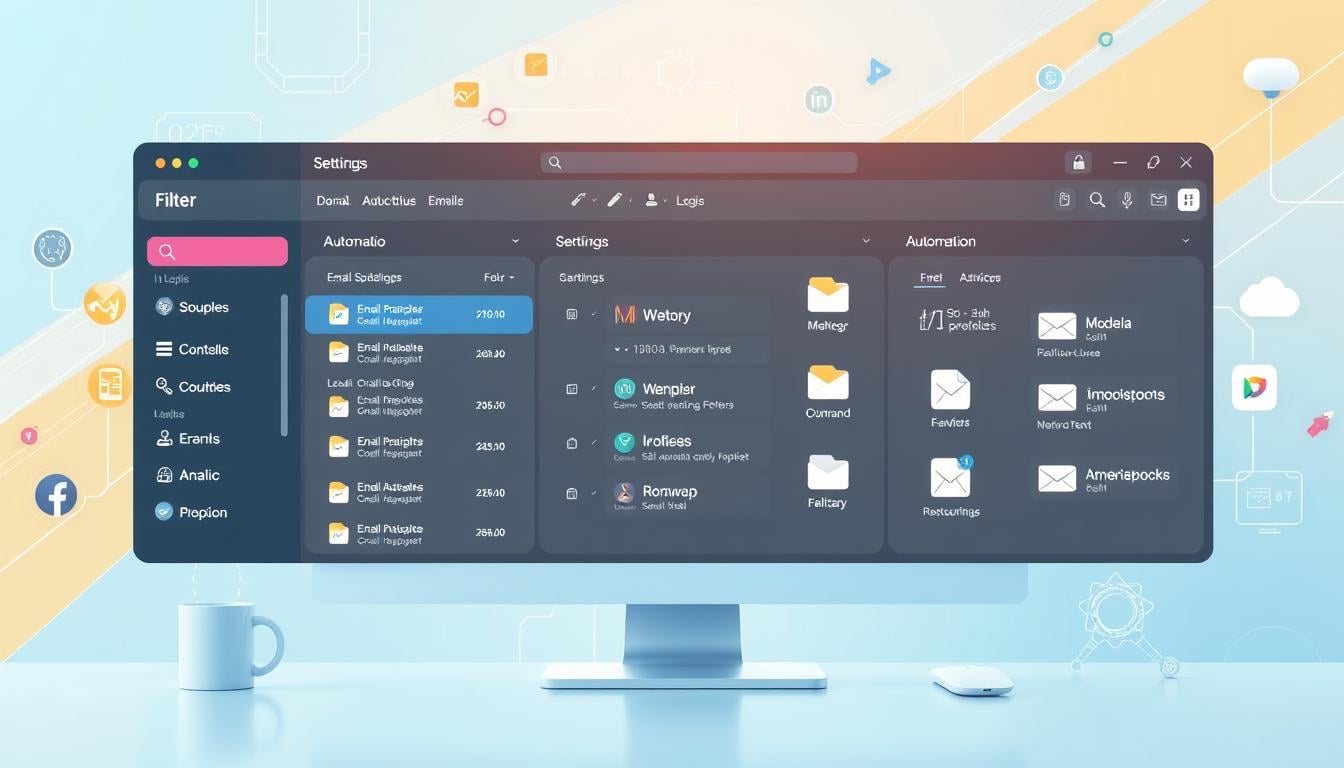1344x768 pixels.
Task: Click the "Ameriapocks" entry text
Action: click(1127, 475)
